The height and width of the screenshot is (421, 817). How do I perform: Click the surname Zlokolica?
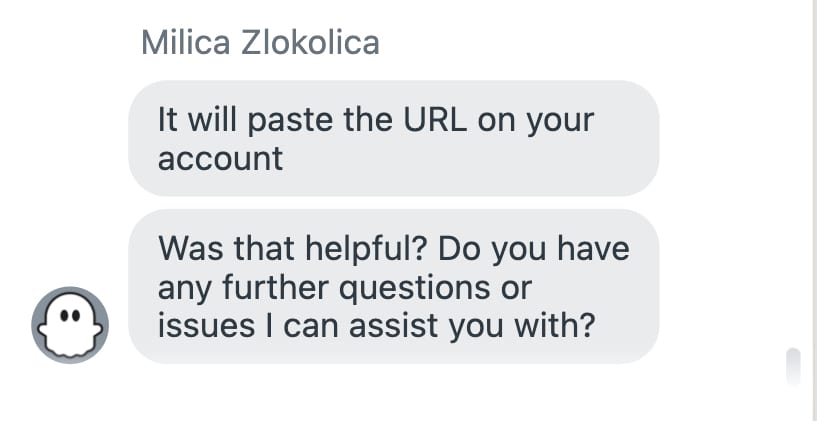pyautogui.click(x=310, y=42)
